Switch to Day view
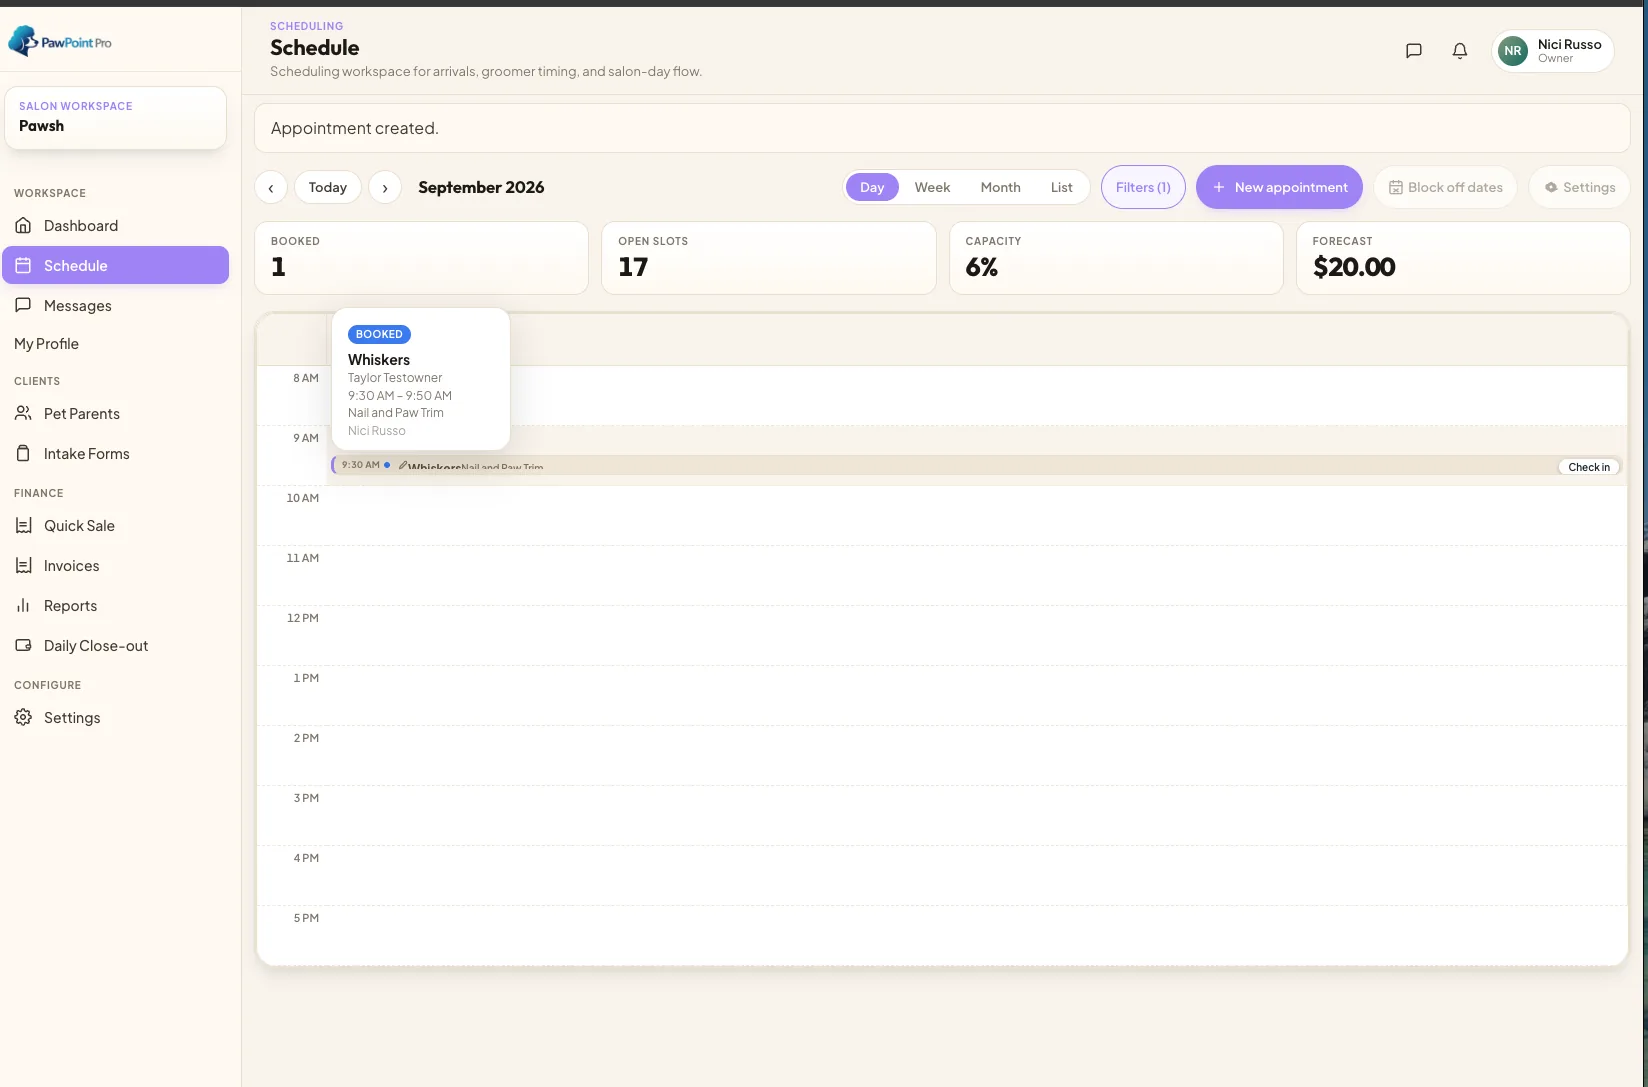1648x1087 pixels. tap(872, 187)
